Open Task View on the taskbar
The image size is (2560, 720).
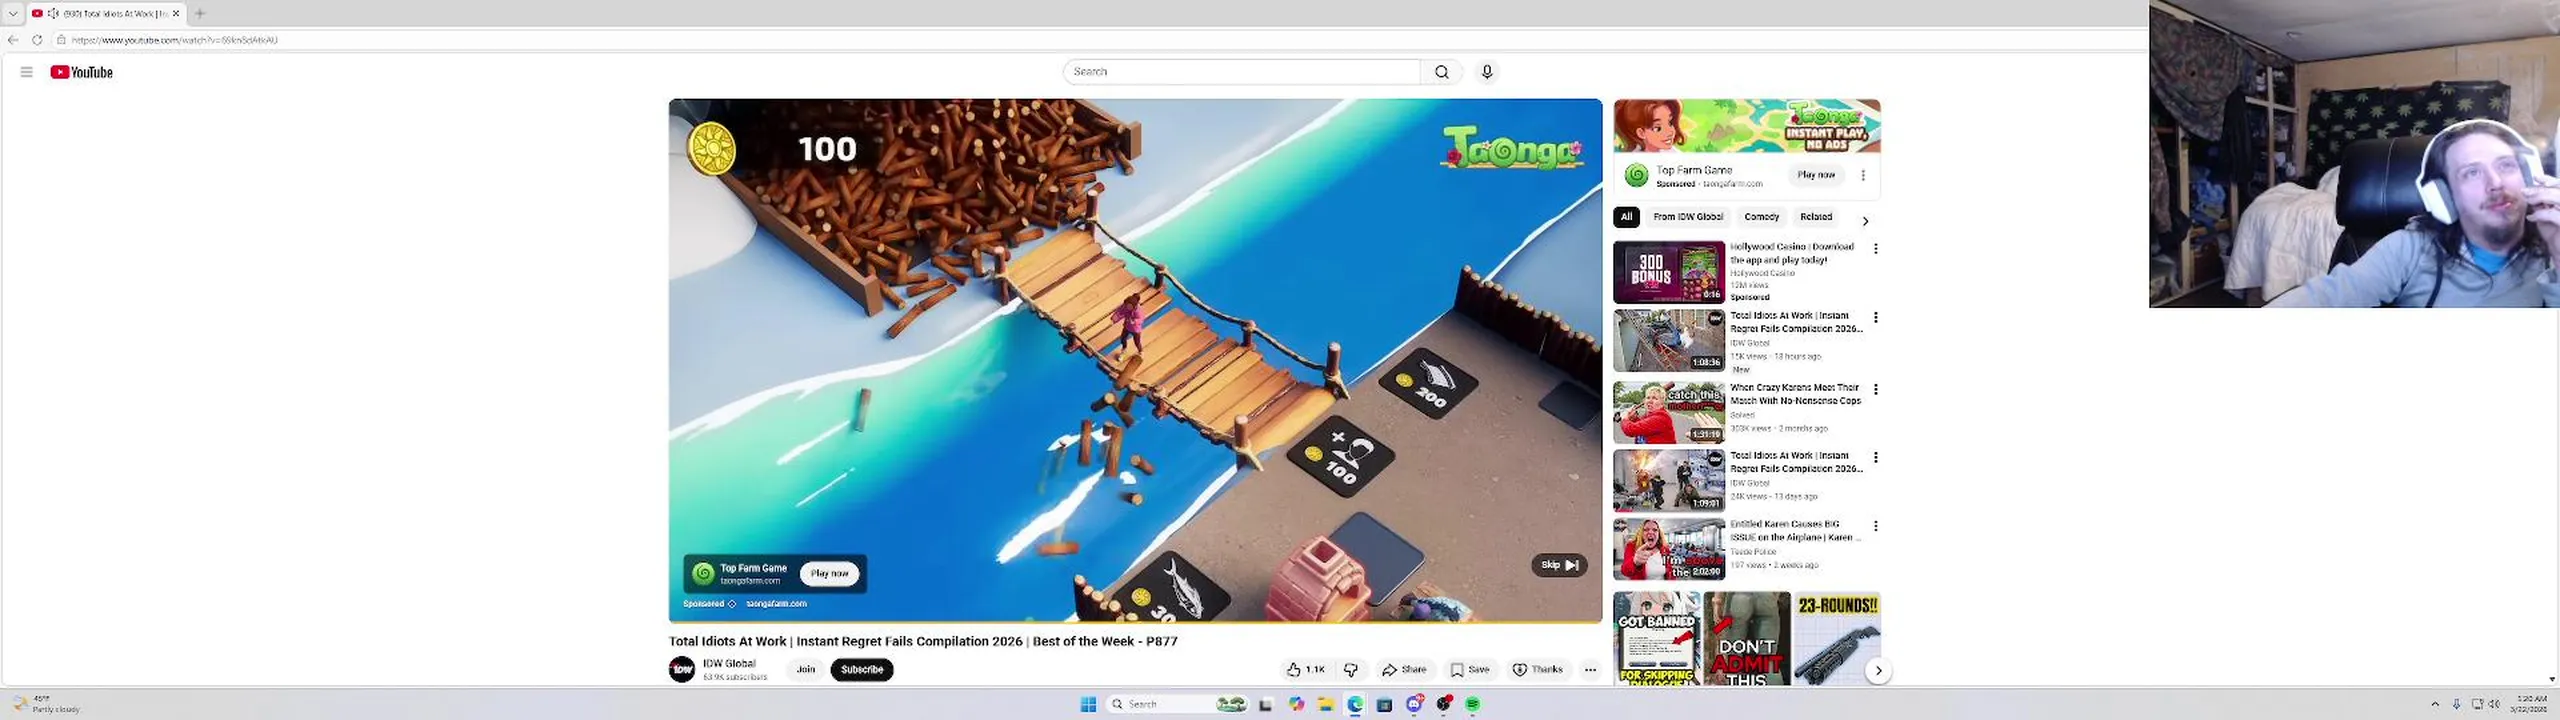[1266, 704]
